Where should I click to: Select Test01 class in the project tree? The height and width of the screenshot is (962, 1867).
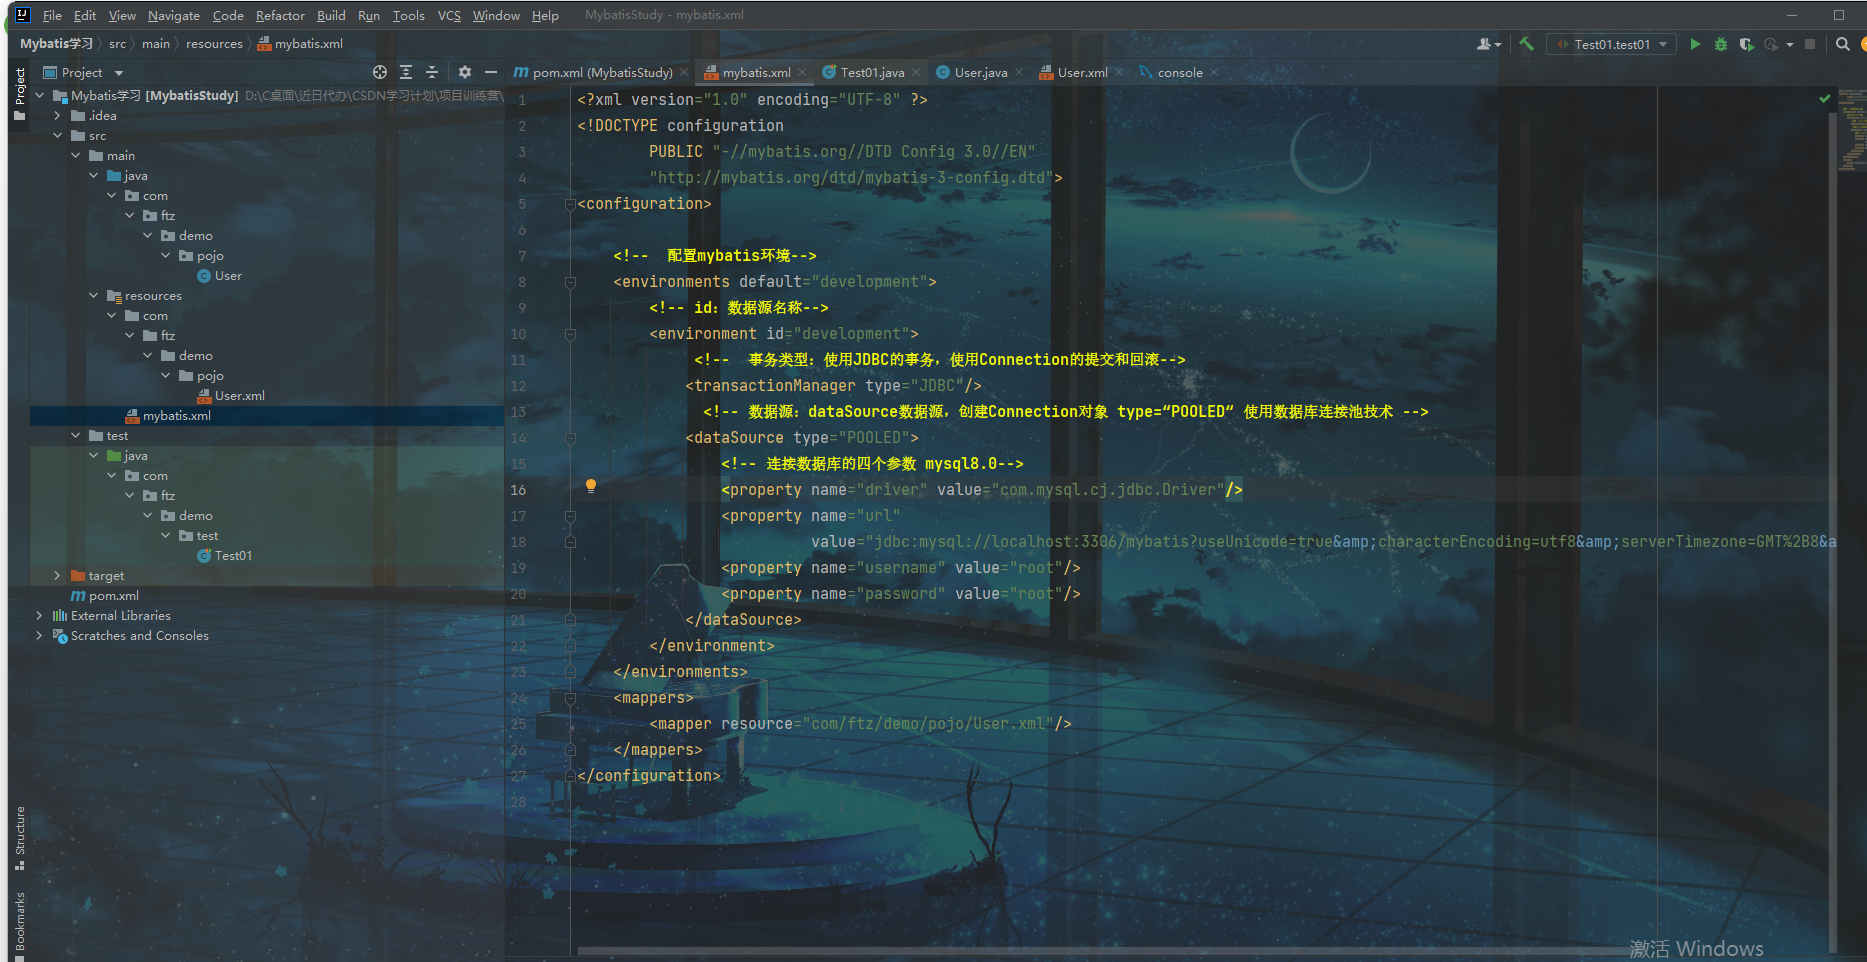(224, 555)
